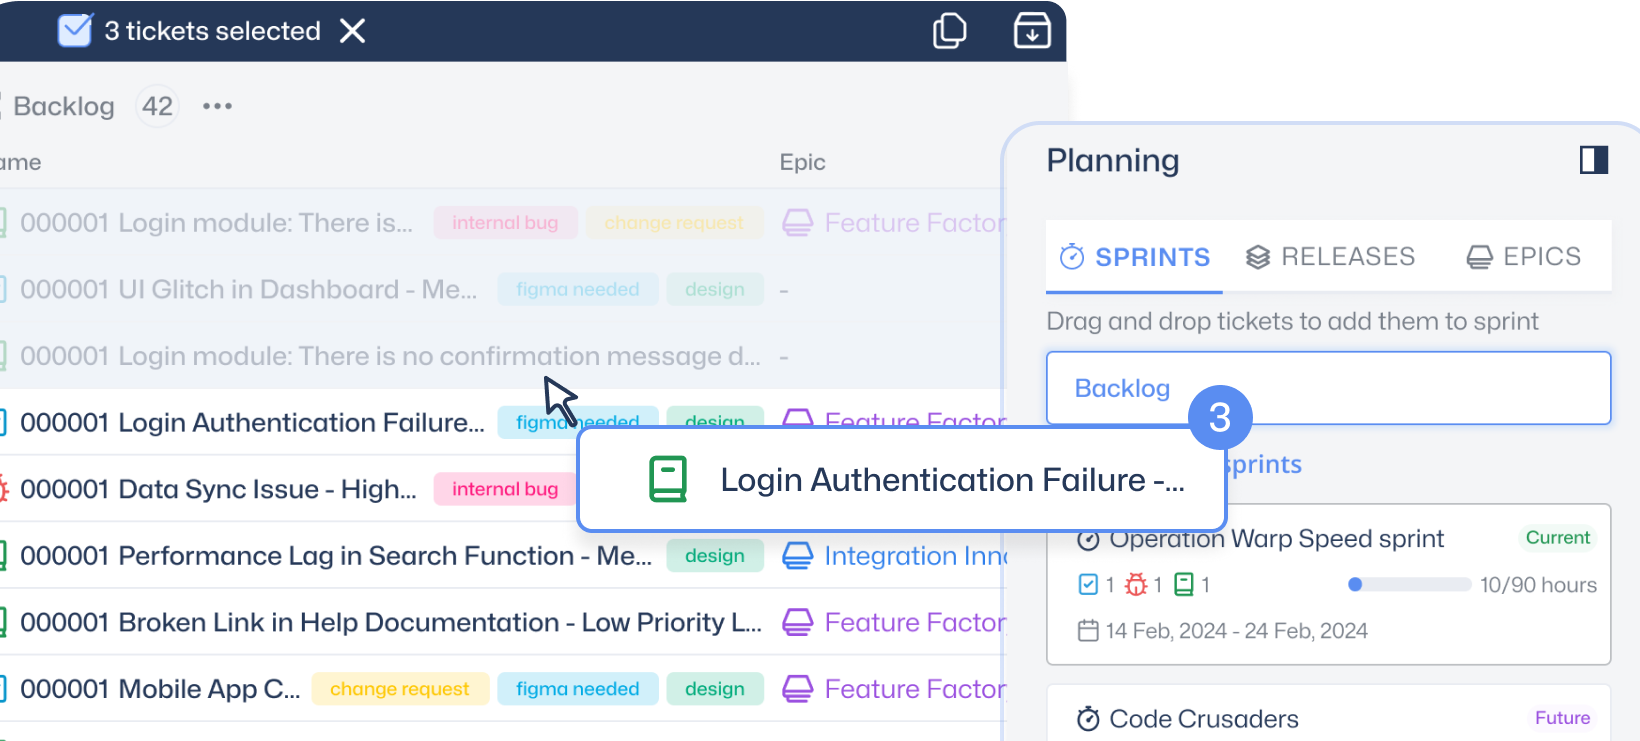Switch to the RELEASES tab
The image size is (1640, 741).
pyautogui.click(x=1330, y=257)
